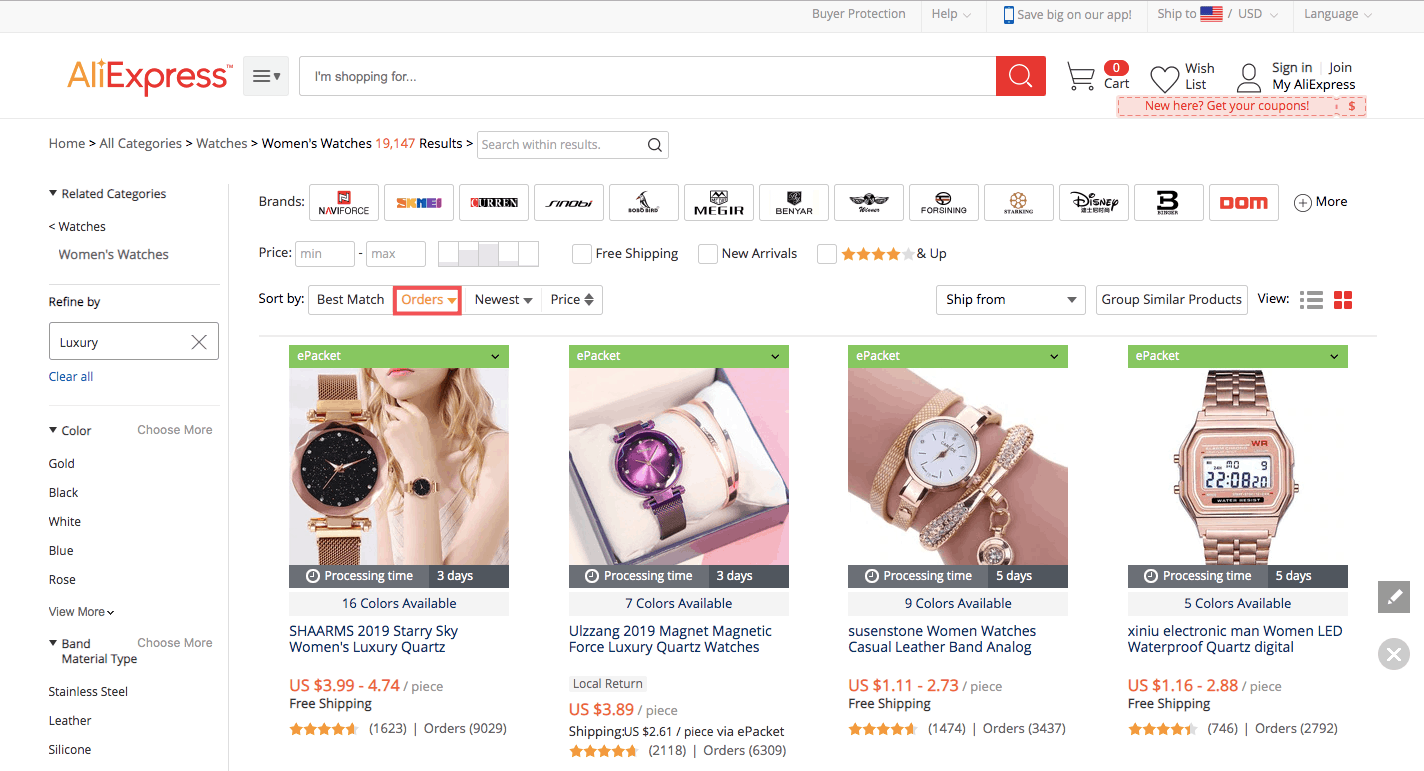Image resolution: width=1424 pixels, height=771 pixels.
Task: Open the Ship from dropdown
Action: [1012, 300]
